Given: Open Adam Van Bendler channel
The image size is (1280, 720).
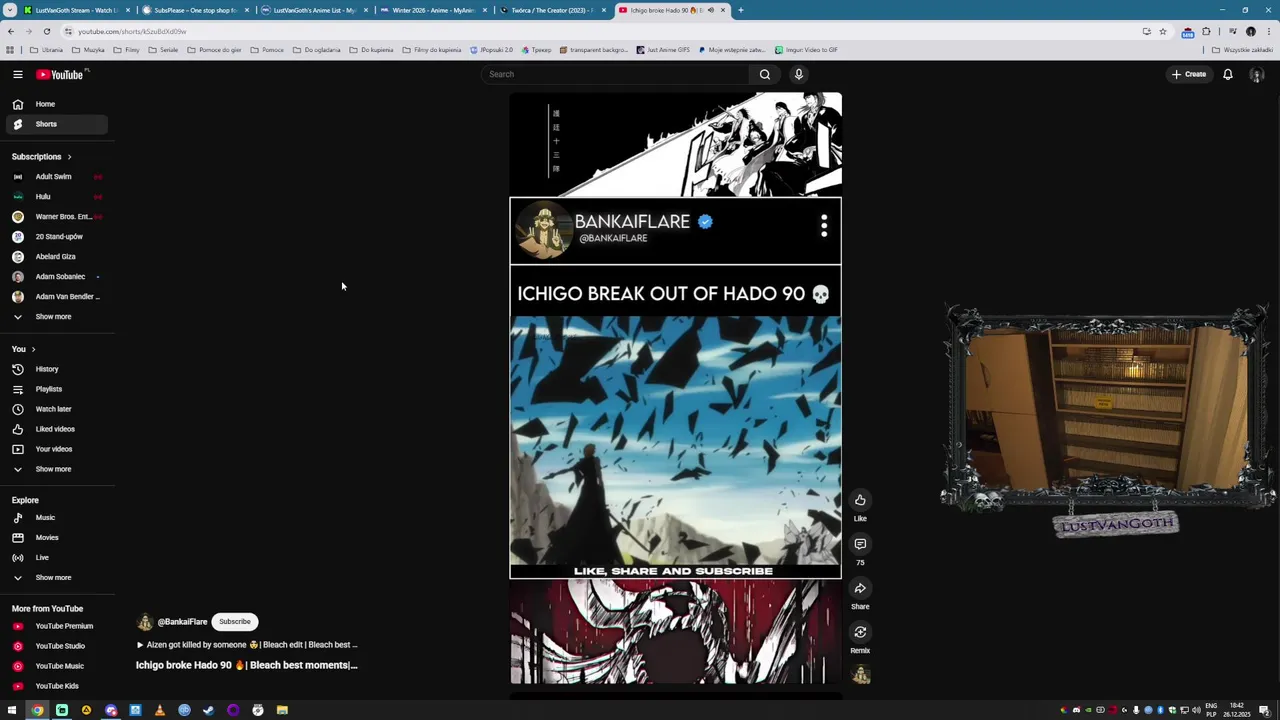Looking at the screenshot, I should [55, 297].
